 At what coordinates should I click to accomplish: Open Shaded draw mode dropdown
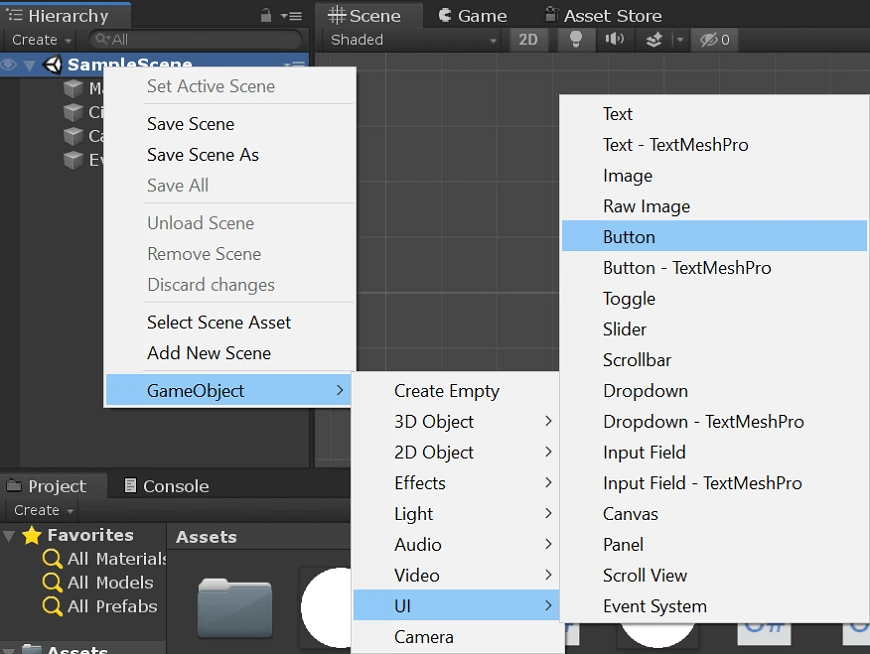click(413, 40)
